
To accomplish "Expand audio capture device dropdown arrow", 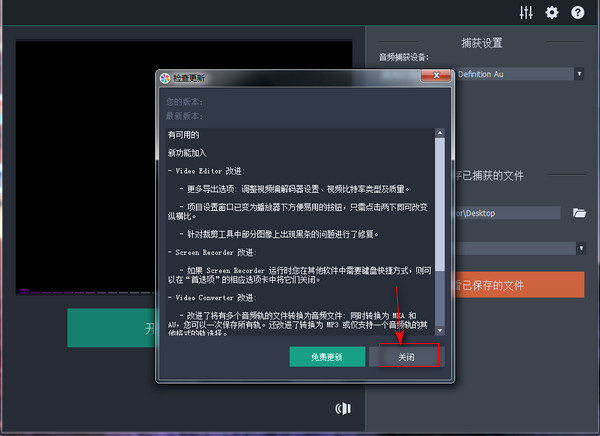I will (x=579, y=74).
